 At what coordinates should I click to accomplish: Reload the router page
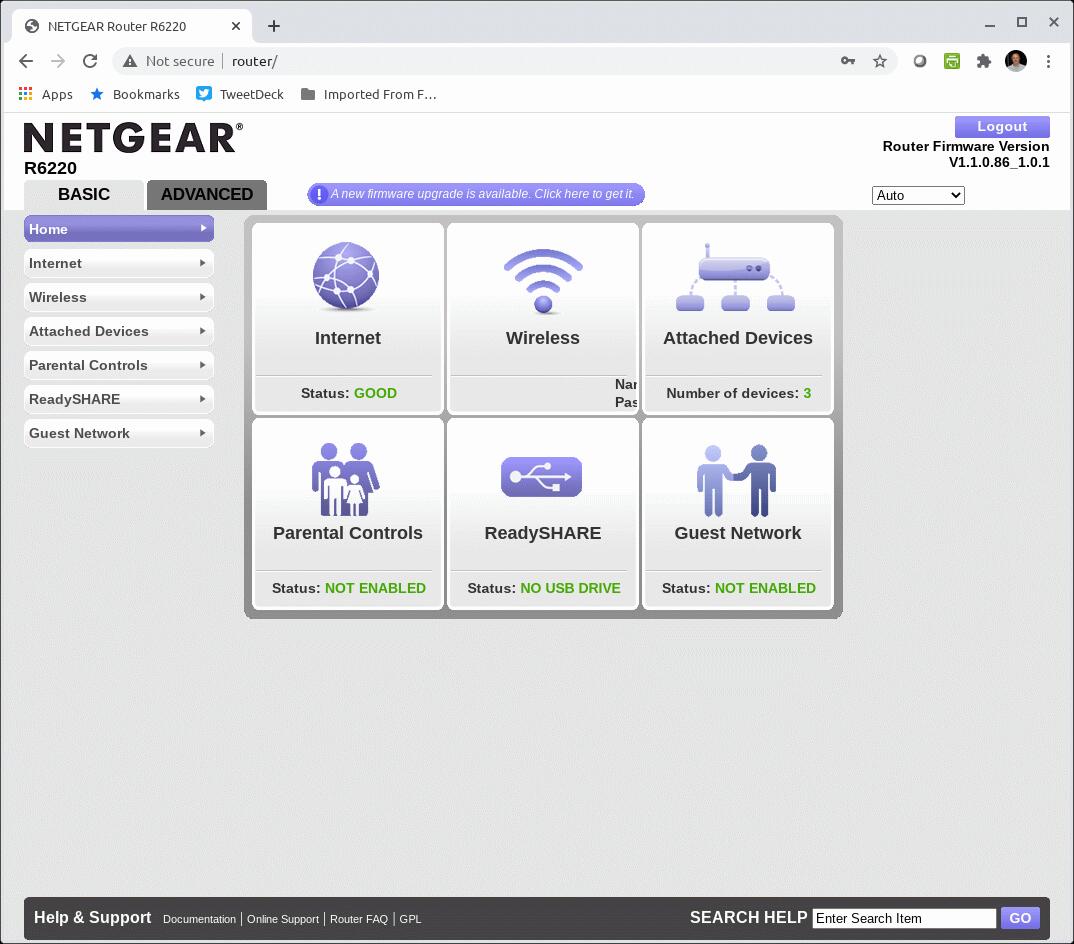tap(90, 61)
